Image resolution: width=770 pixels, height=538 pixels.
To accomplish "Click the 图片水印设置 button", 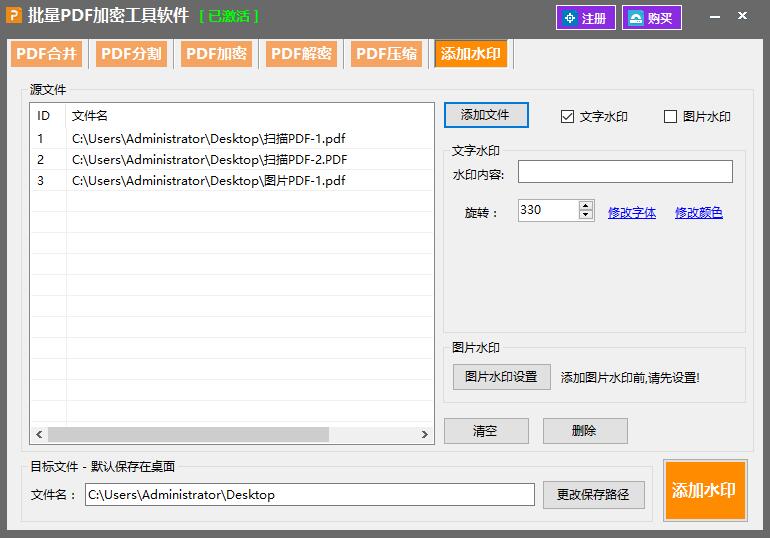I will pyautogui.click(x=501, y=377).
